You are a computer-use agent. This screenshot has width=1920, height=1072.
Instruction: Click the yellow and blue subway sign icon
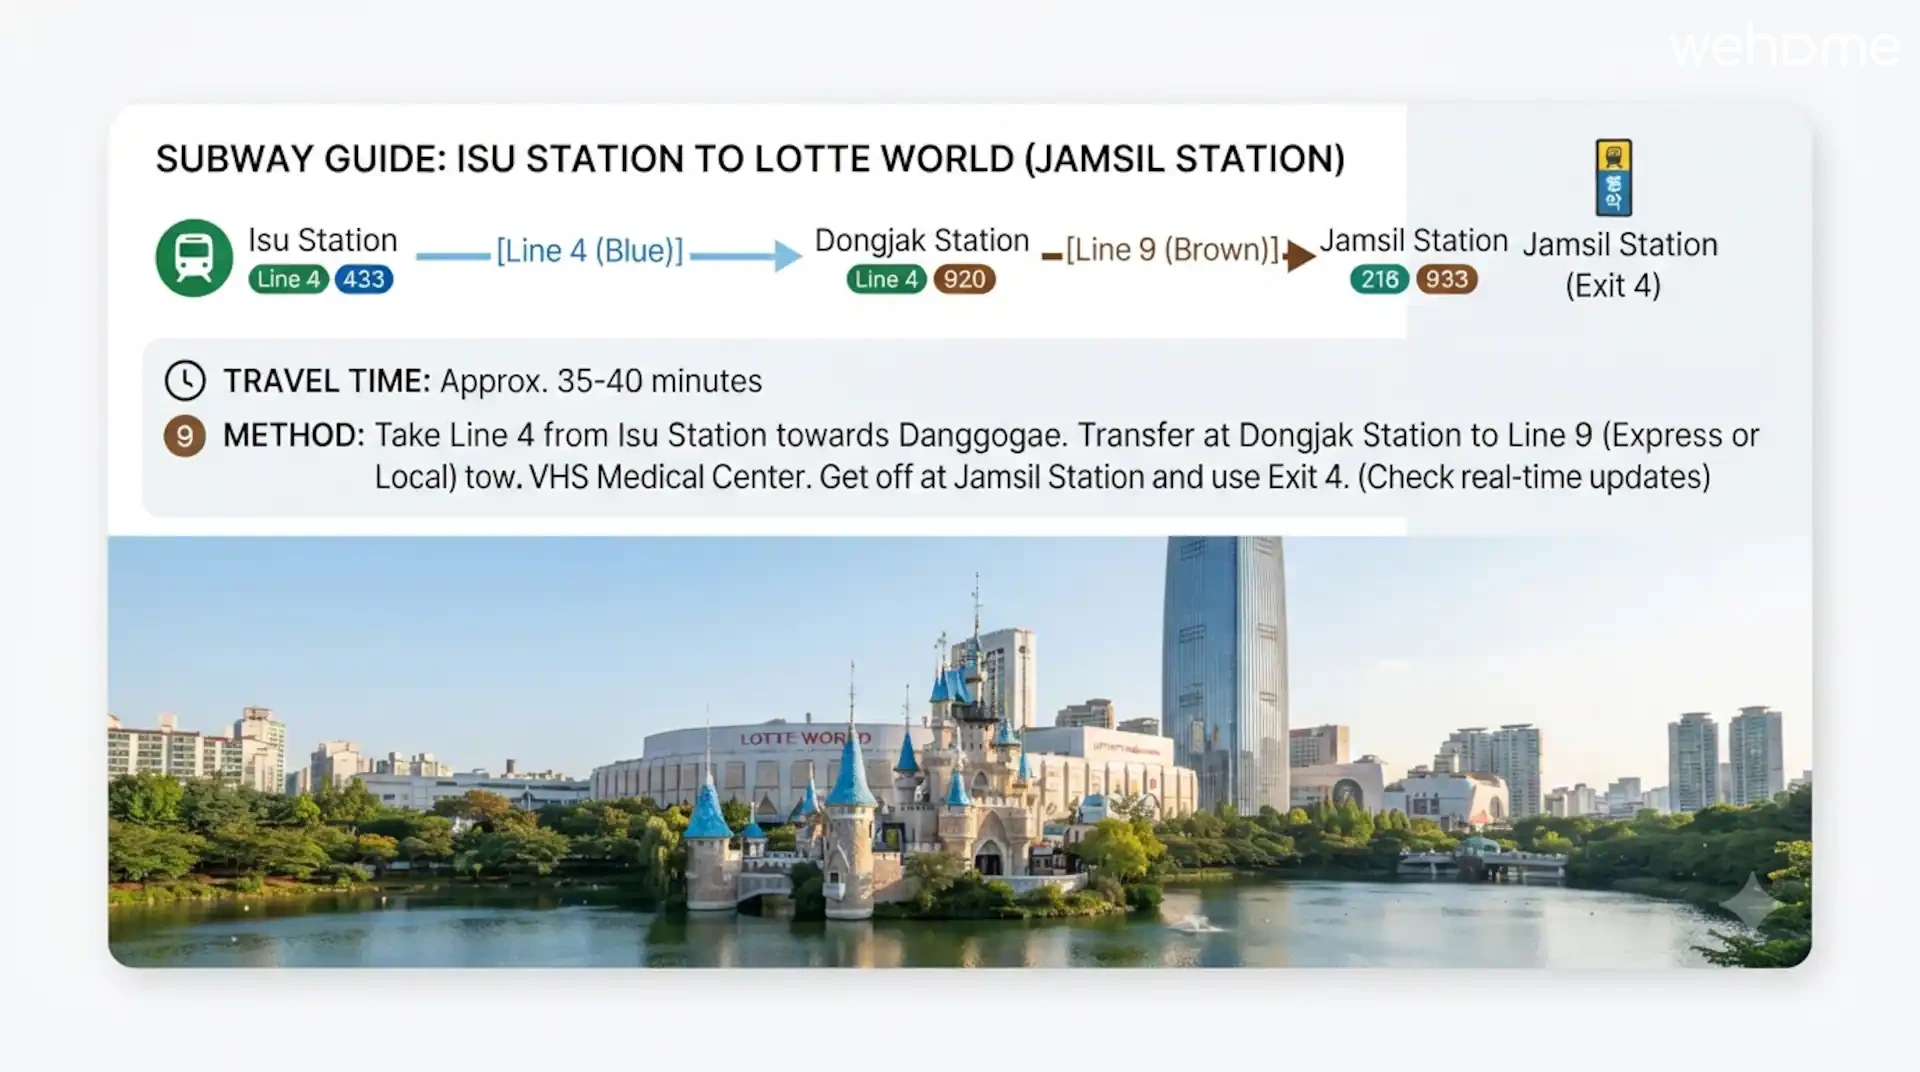1613,178
